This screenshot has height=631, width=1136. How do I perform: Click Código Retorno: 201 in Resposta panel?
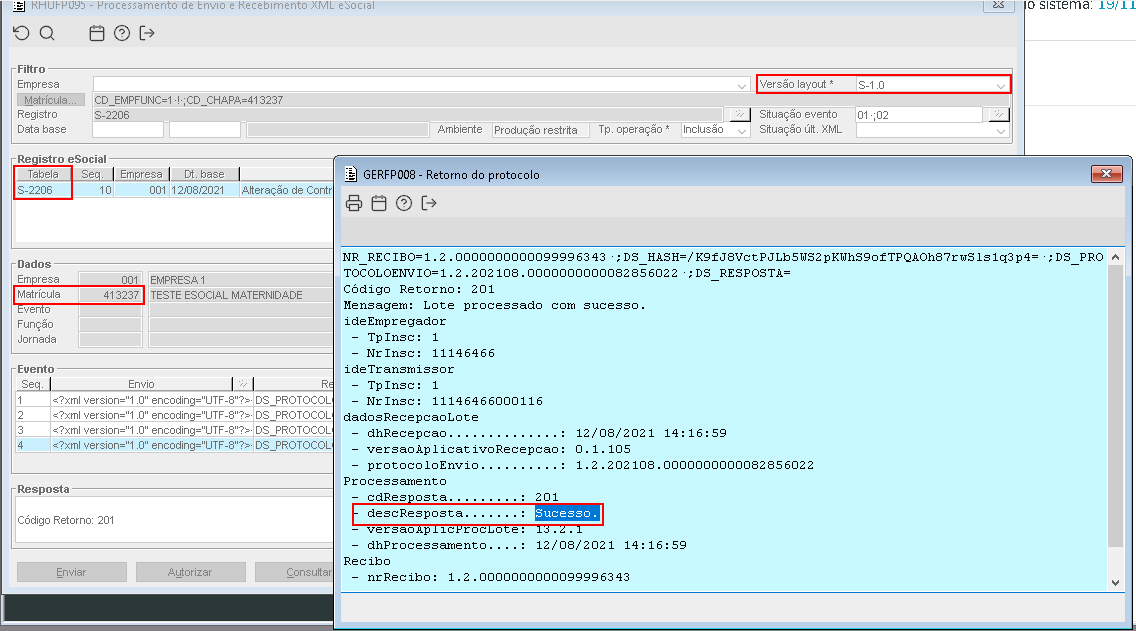(x=66, y=520)
